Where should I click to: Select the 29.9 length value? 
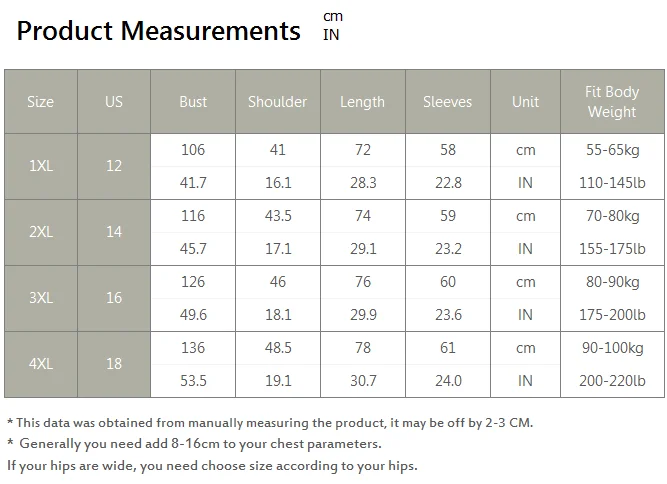(x=363, y=315)
